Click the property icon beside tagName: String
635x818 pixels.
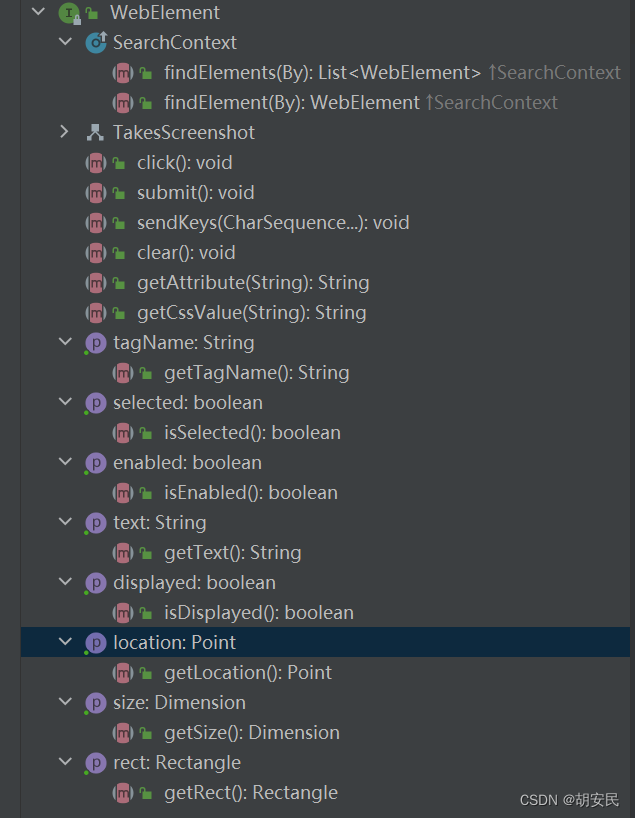click(96, 342)
